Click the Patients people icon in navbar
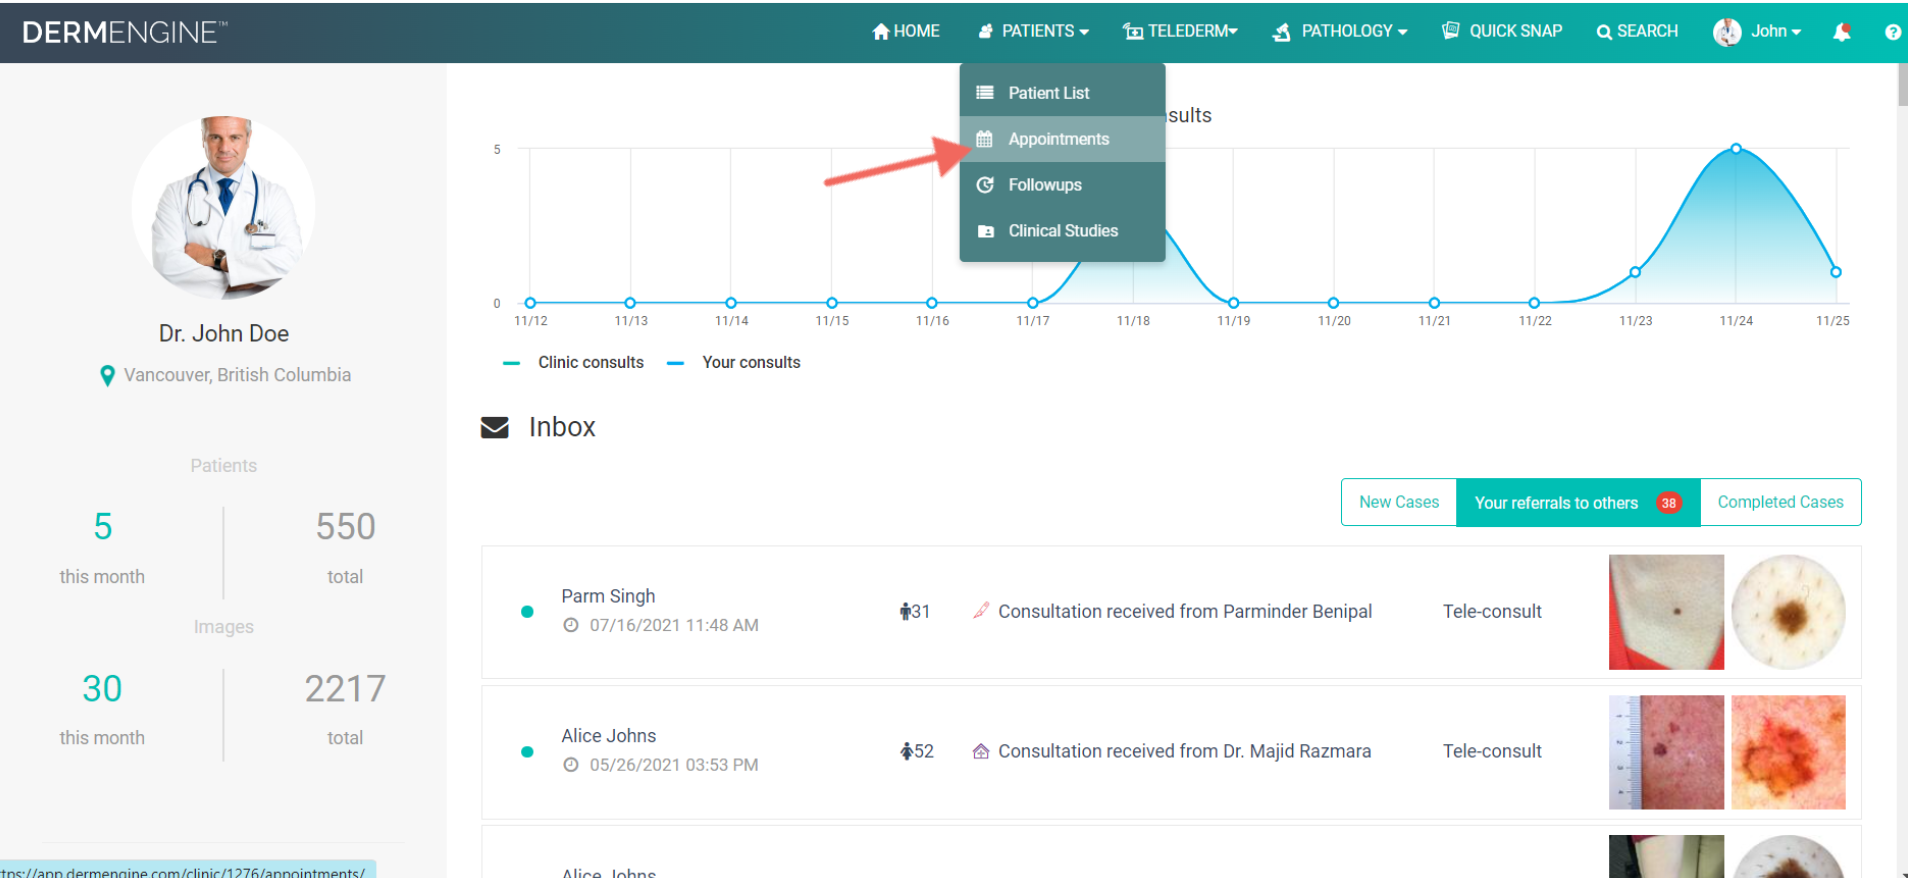 (985, 32)
